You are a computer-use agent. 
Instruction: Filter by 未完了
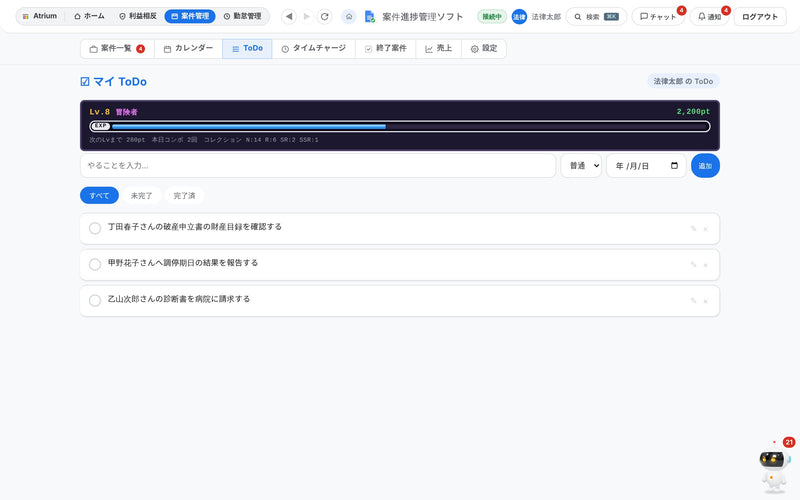(x=141, y=195)
